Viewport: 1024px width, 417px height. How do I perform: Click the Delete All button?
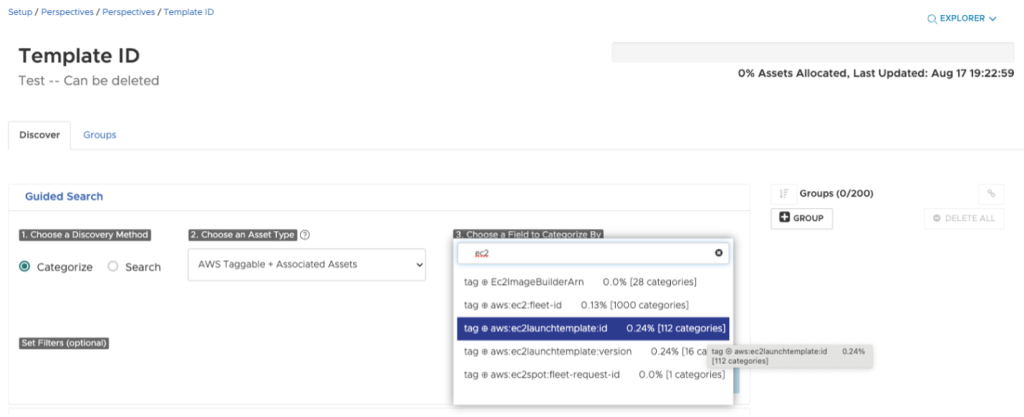(x=963, y=218)
